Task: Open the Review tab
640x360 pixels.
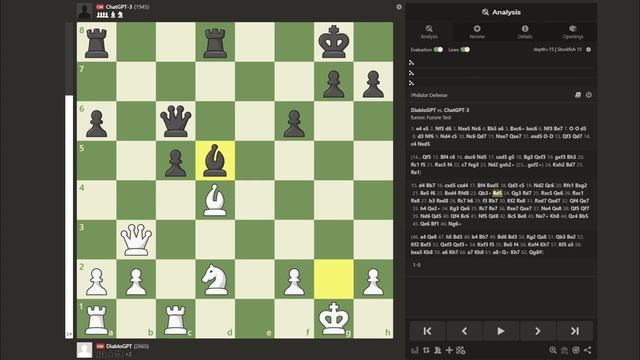Action: (477, 32)
